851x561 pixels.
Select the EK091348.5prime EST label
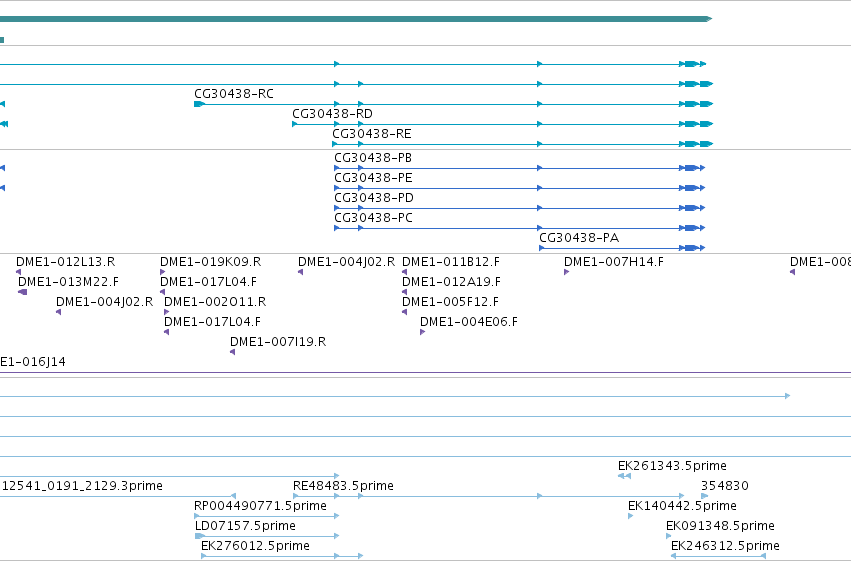(x=720, y=526)
